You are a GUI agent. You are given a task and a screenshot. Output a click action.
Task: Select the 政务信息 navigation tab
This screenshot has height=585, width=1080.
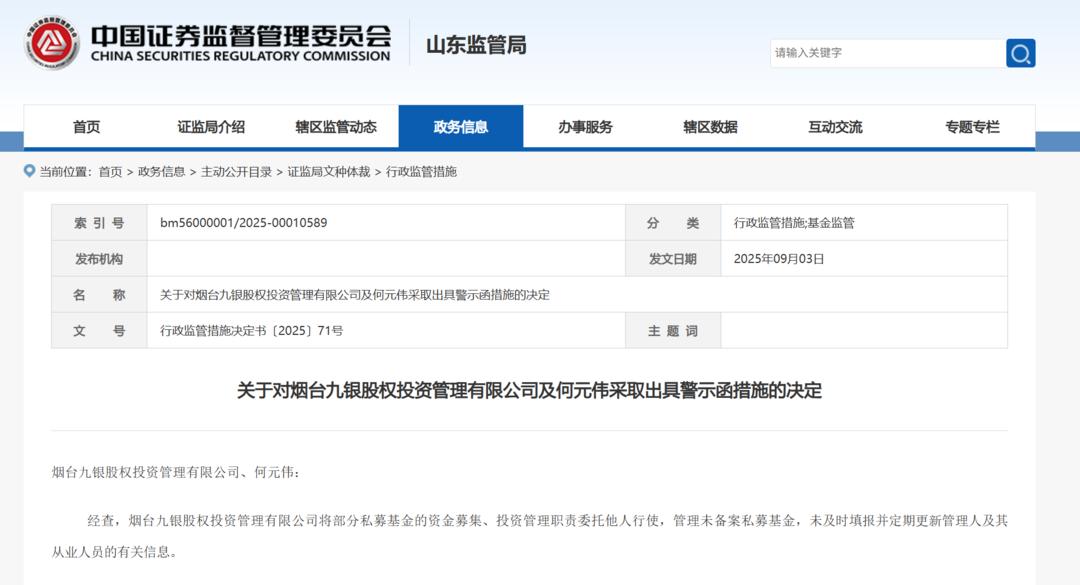(461, 127)
